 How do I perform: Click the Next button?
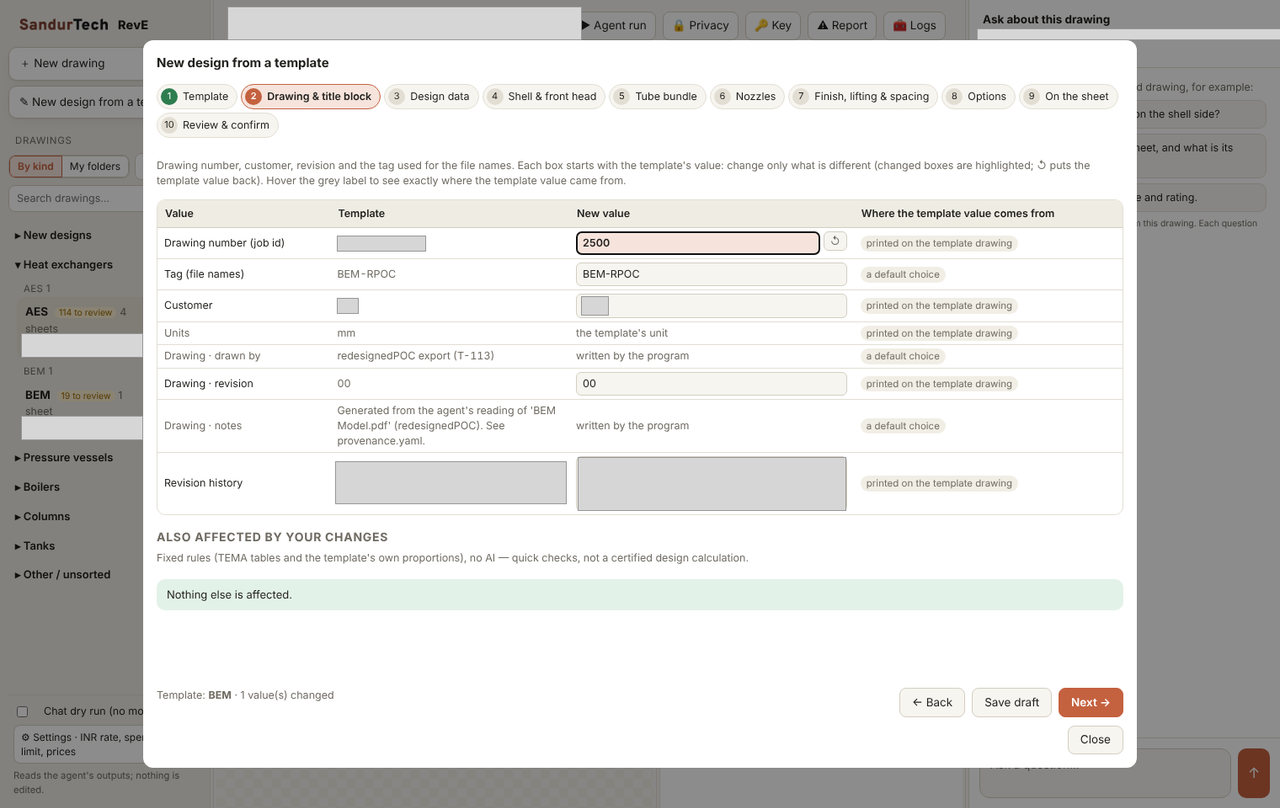[1090, 702]
